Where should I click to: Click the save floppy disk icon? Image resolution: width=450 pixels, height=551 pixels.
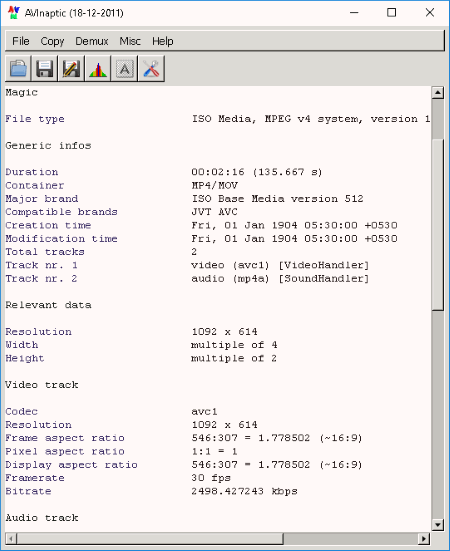click(45, 69)
